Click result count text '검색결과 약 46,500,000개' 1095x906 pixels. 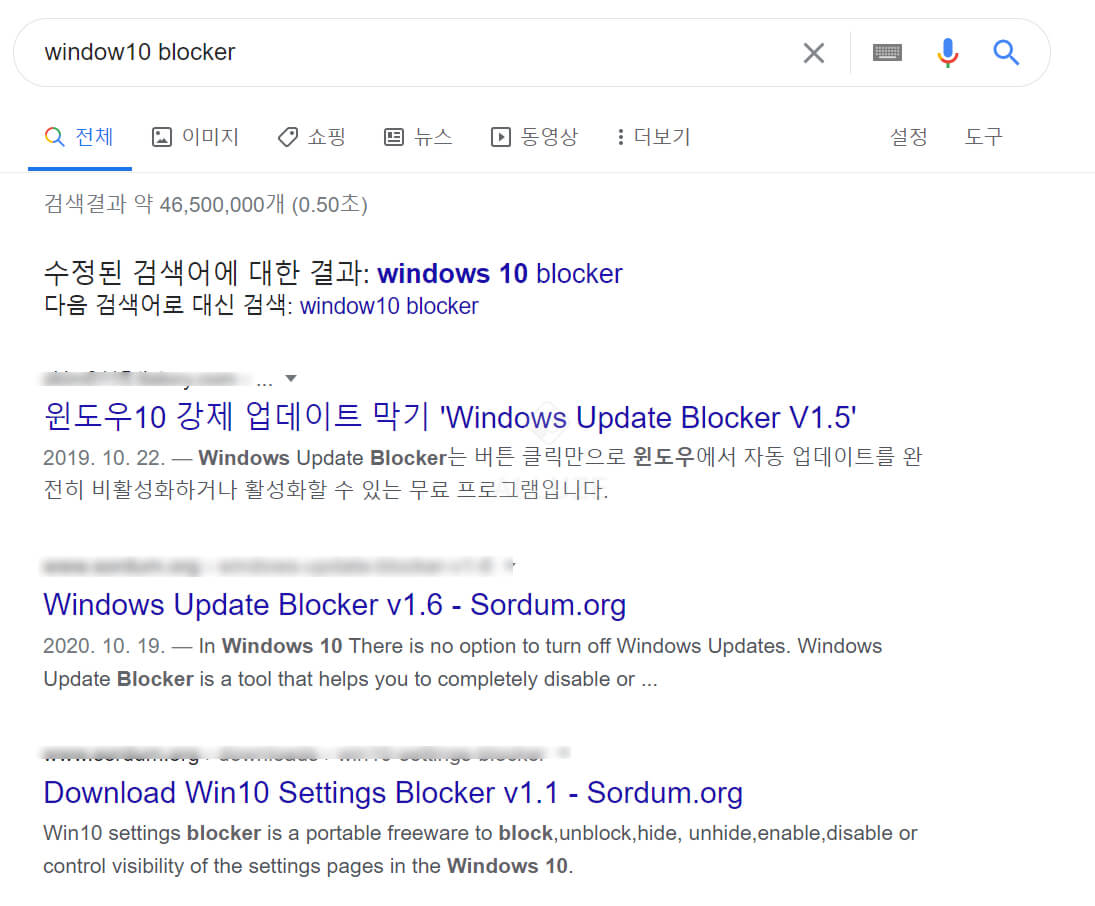coord(164,205)
